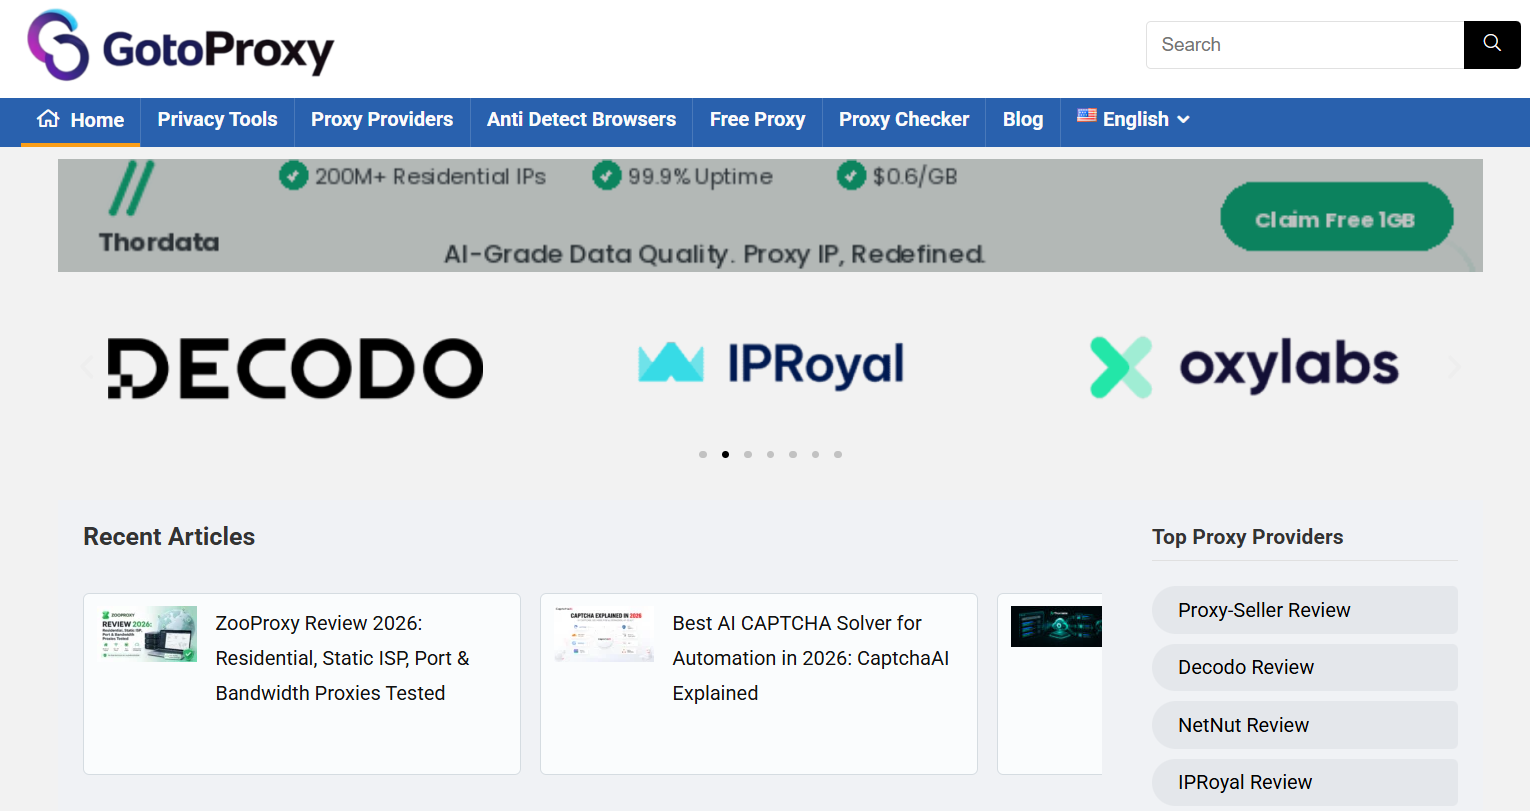Open Anti Detect Browsers menu item
Viewport: 1530px width, 811px height.
point(581,119)
